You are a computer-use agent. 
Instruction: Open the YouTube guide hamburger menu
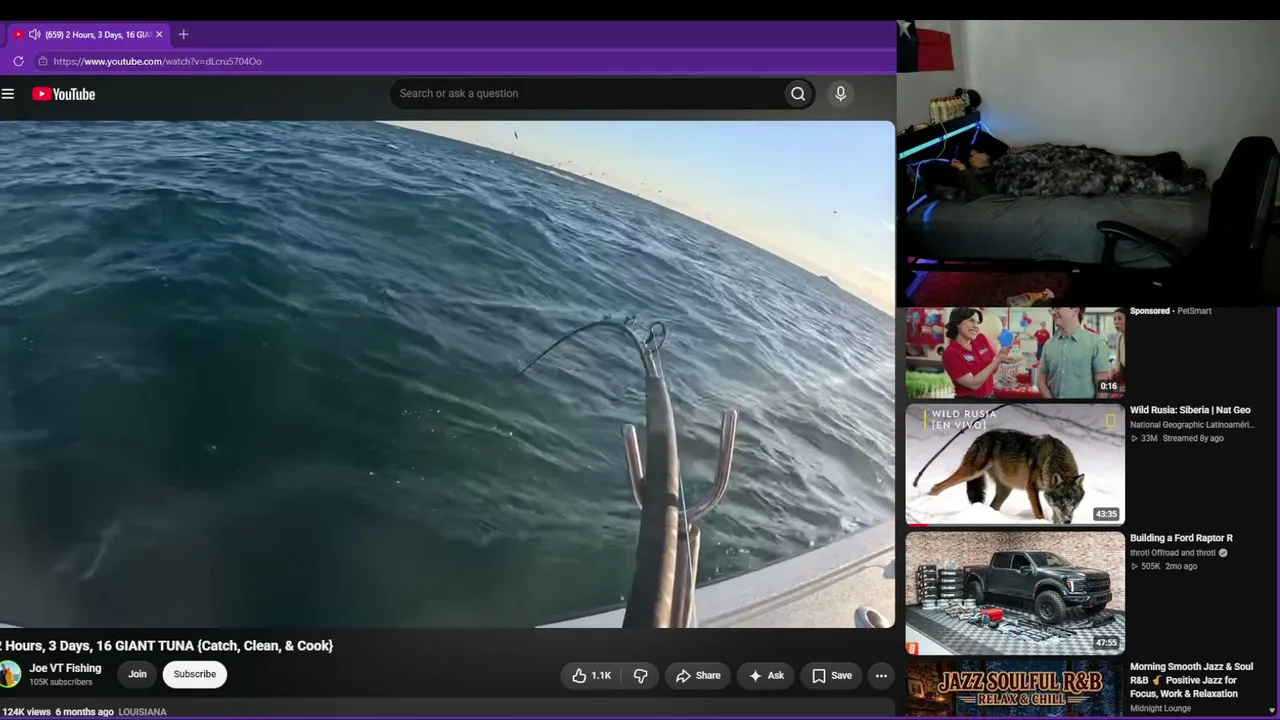pos(8,94)
